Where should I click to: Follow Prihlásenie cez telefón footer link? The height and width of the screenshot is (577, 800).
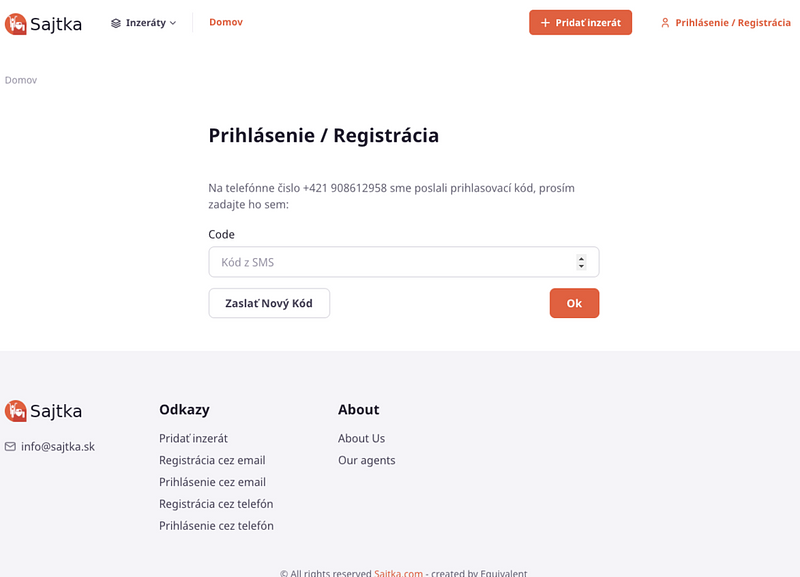[x=216, y=526]
